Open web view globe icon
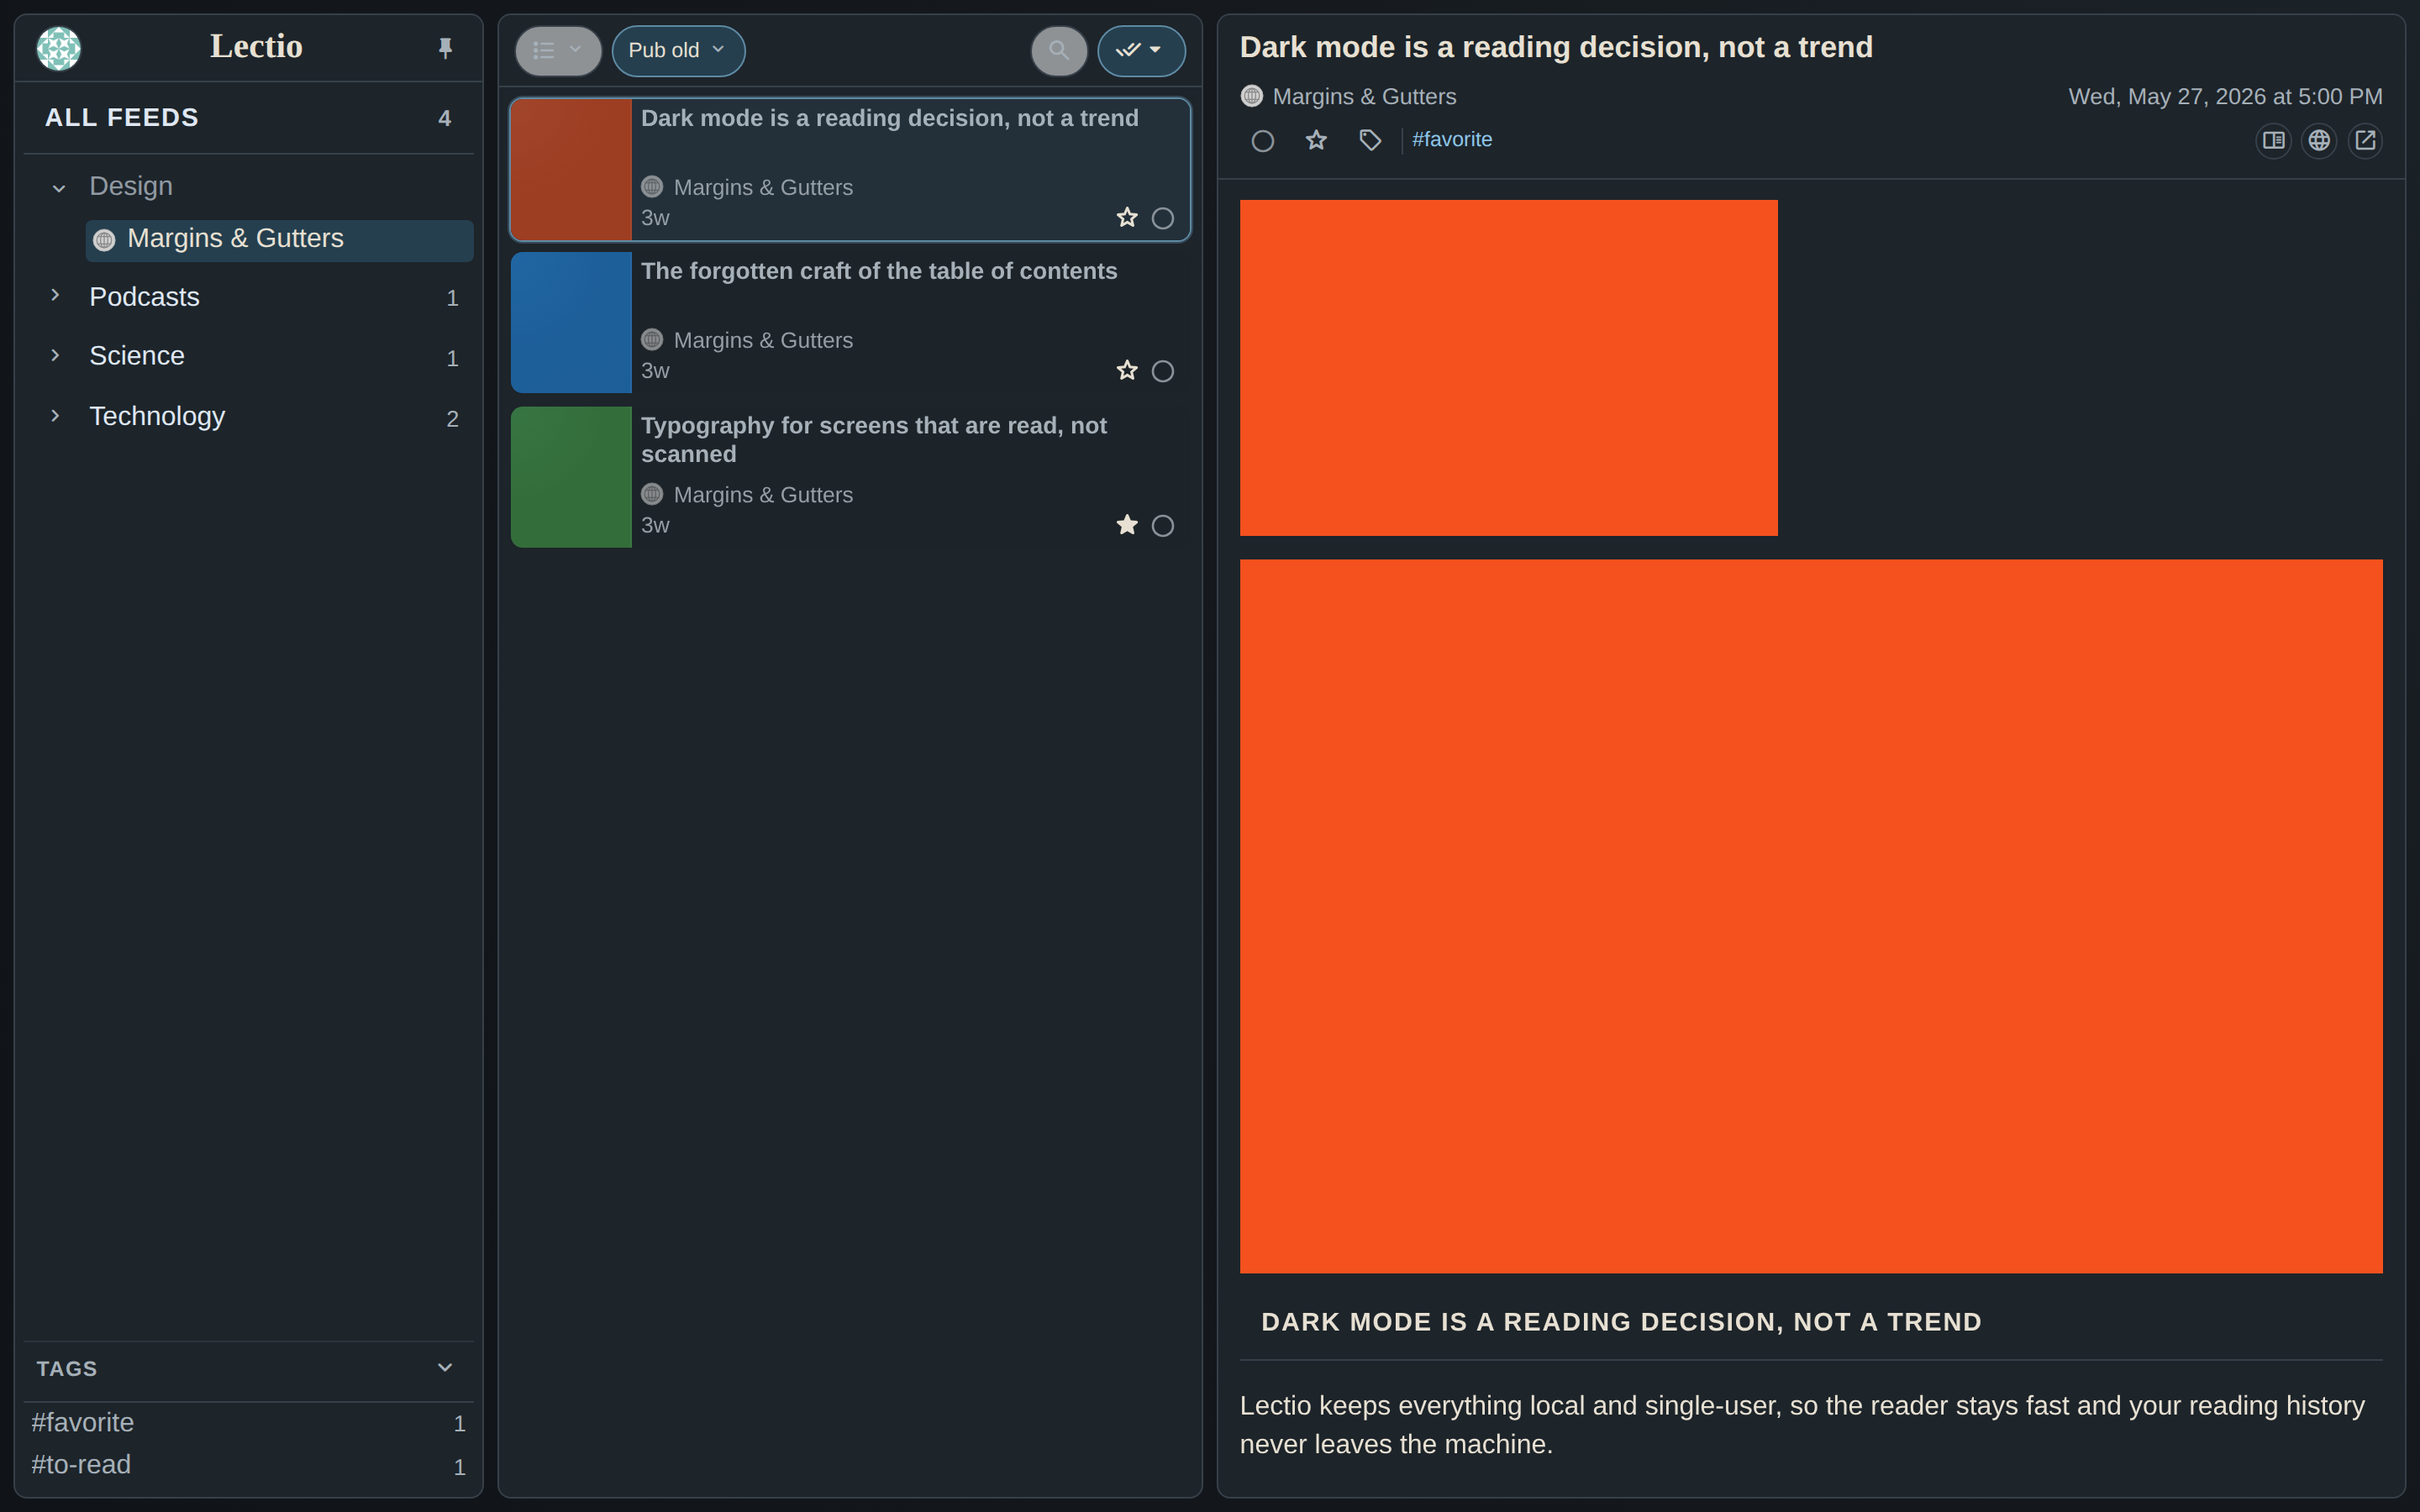 click(2319, 140)
